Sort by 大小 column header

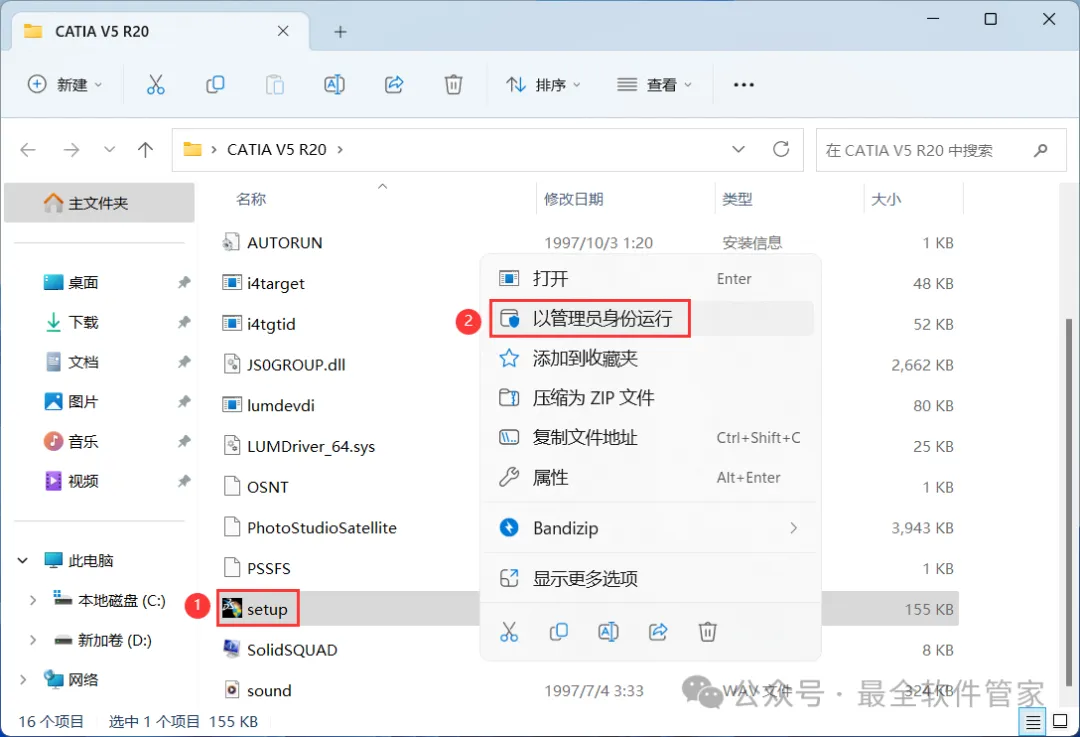tap(885, 199)
